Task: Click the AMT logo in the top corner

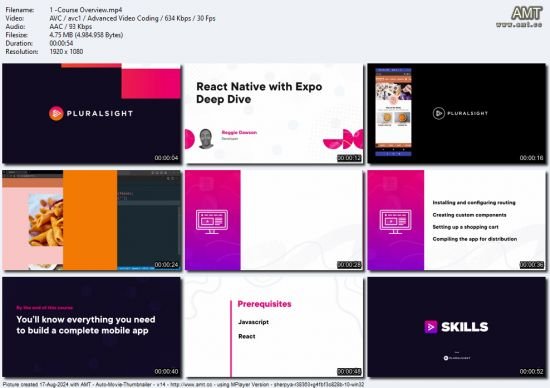Action: pyautogui.click(x=526, y=13)
